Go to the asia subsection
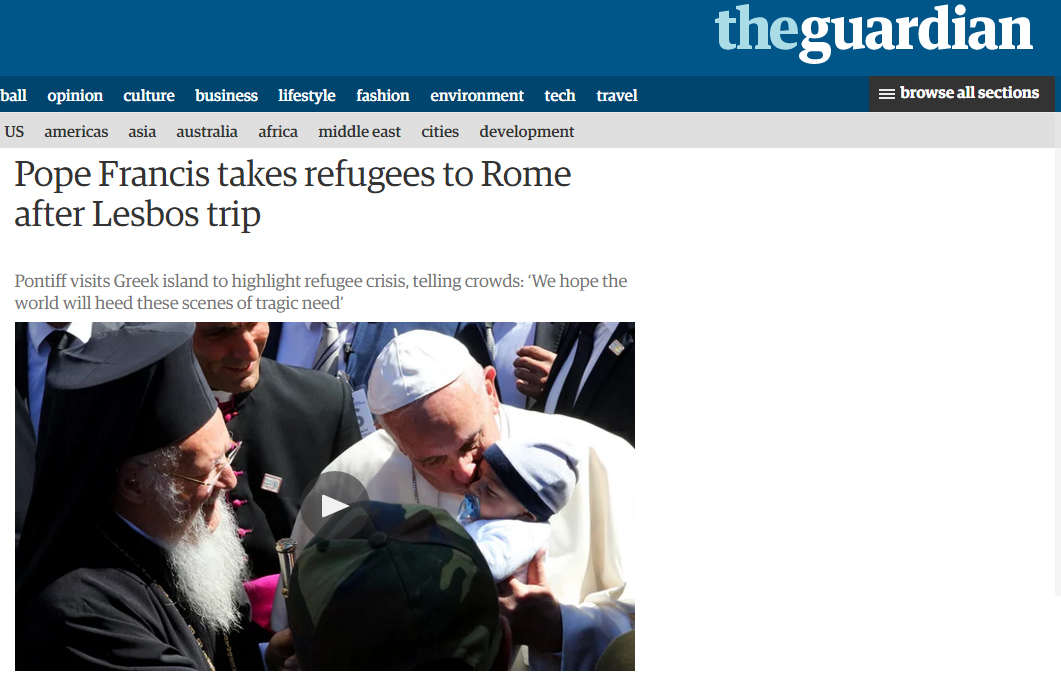This screenshot has height=677, width=1061. [x=142, y=131]
